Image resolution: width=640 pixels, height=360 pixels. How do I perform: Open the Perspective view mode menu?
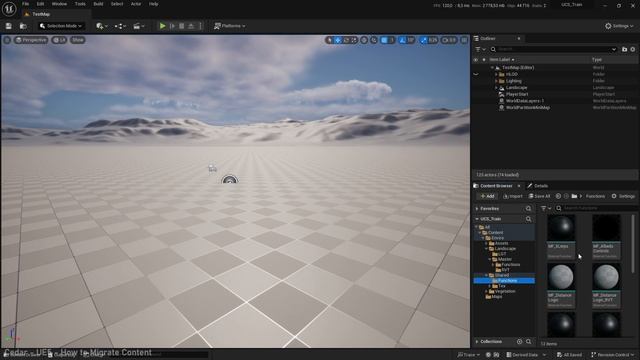(31, 40)
